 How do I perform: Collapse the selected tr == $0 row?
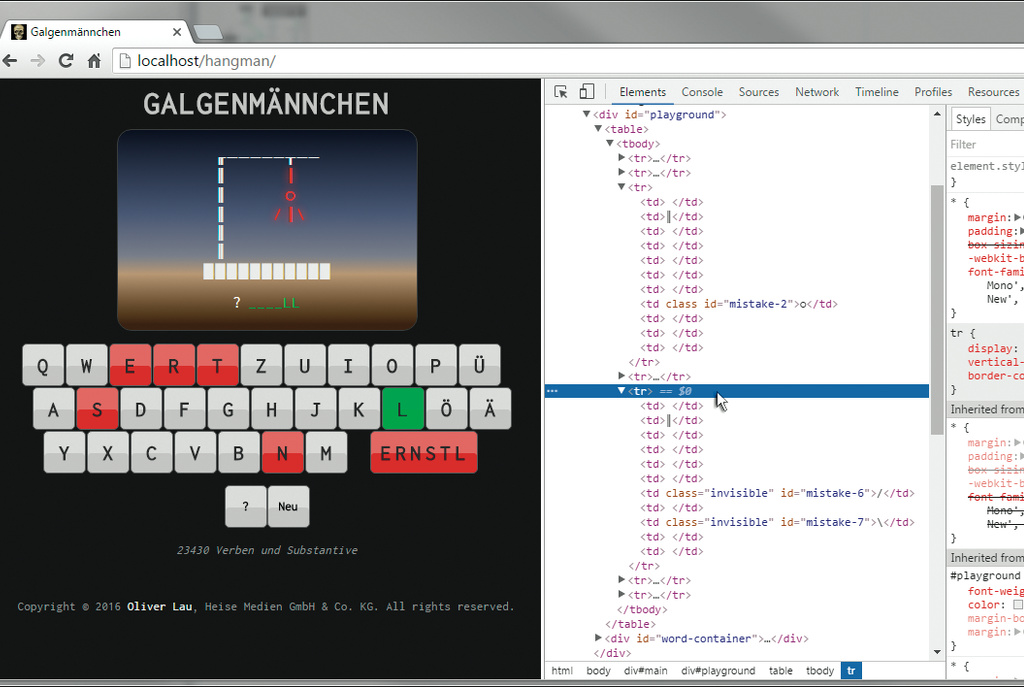(x=621, y=391)
